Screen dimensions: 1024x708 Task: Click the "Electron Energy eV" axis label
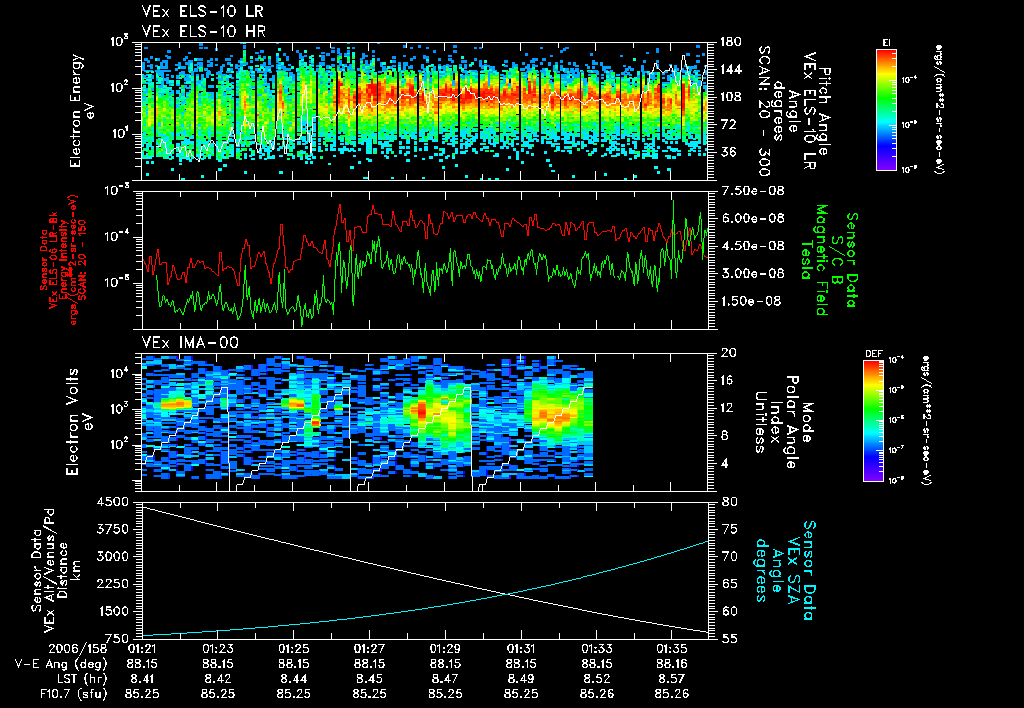80,111
